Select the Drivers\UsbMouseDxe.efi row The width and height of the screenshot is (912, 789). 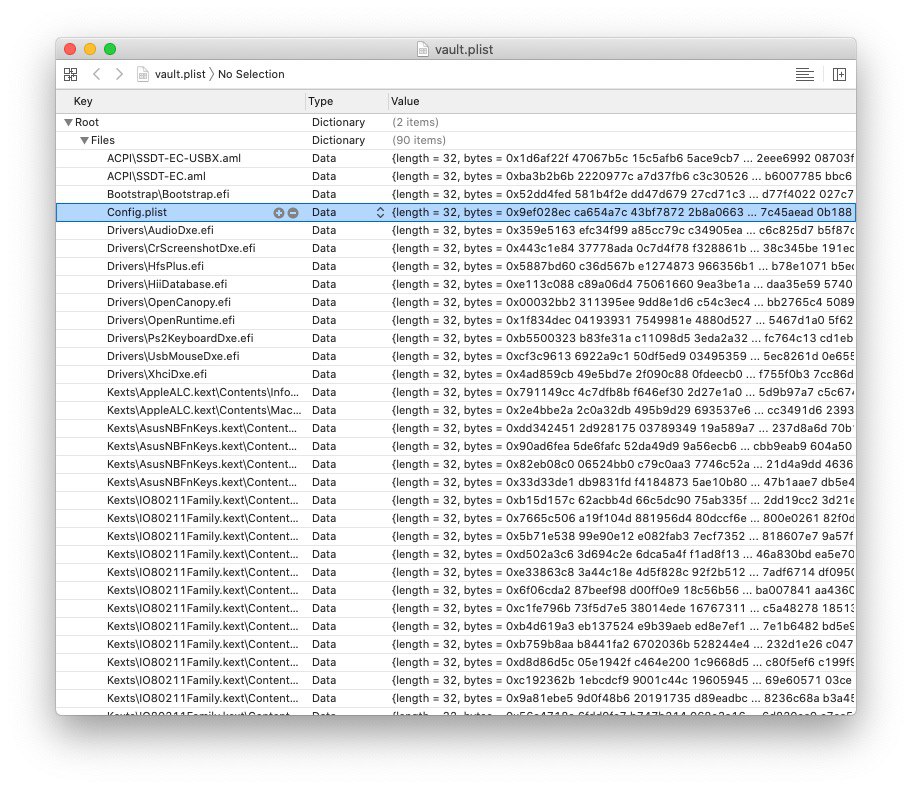455,356
